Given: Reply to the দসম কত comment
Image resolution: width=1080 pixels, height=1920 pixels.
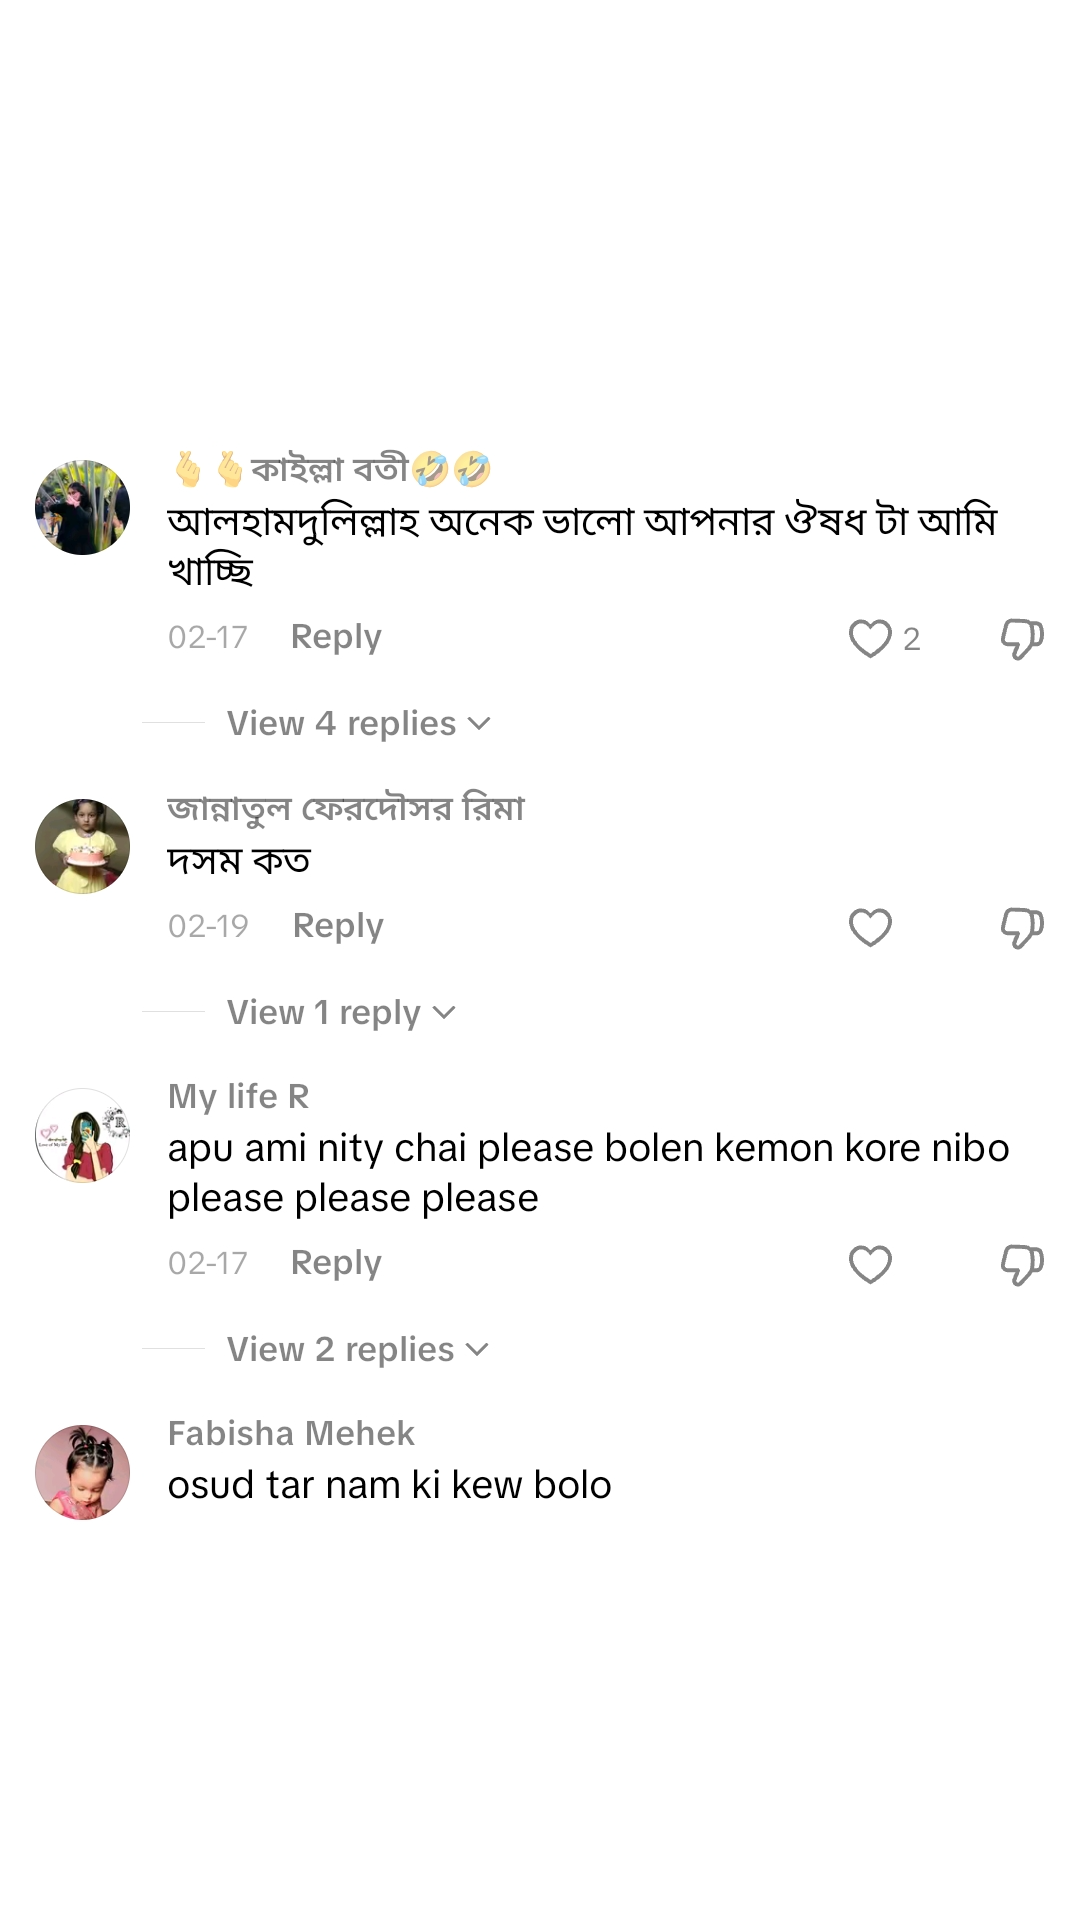Looking at the screenshot, I should (x=338, y=926).
